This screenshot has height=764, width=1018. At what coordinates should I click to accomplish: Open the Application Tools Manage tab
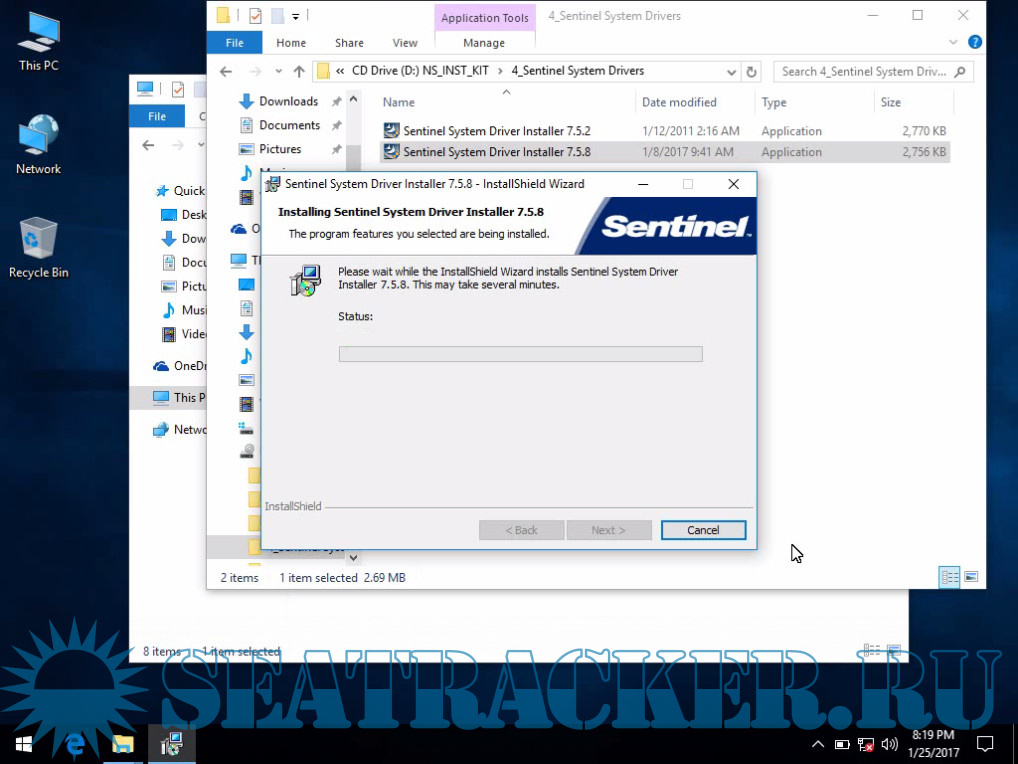484,43
